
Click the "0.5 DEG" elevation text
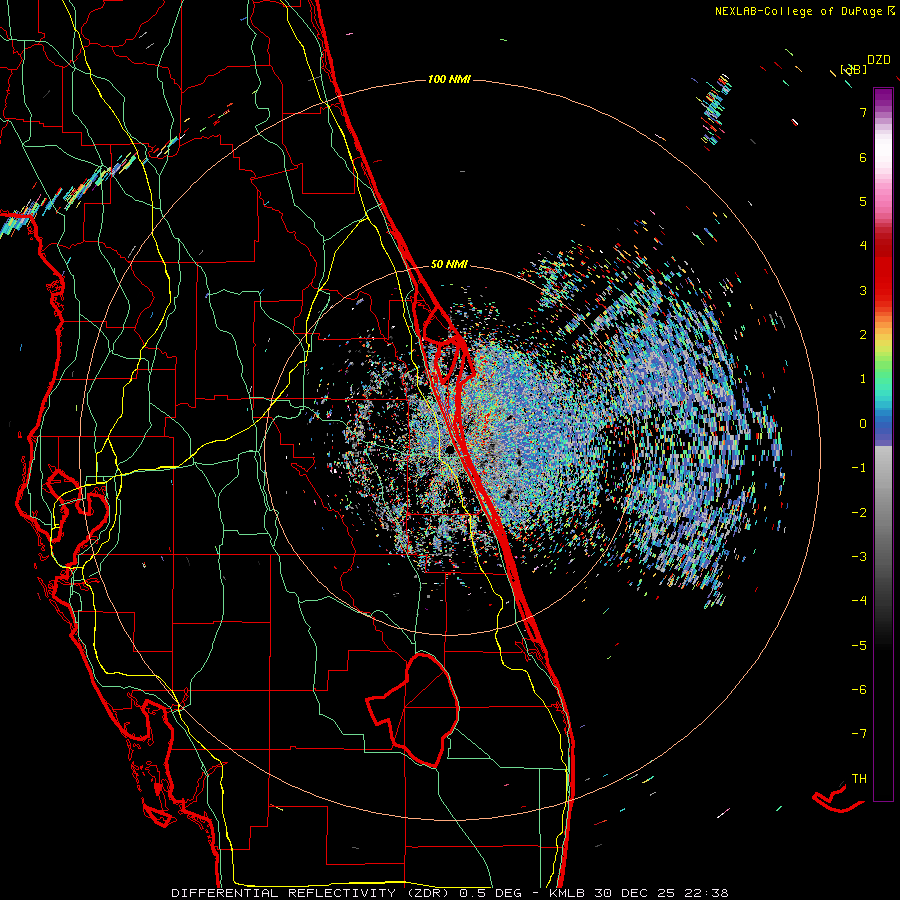click(490, 893)
